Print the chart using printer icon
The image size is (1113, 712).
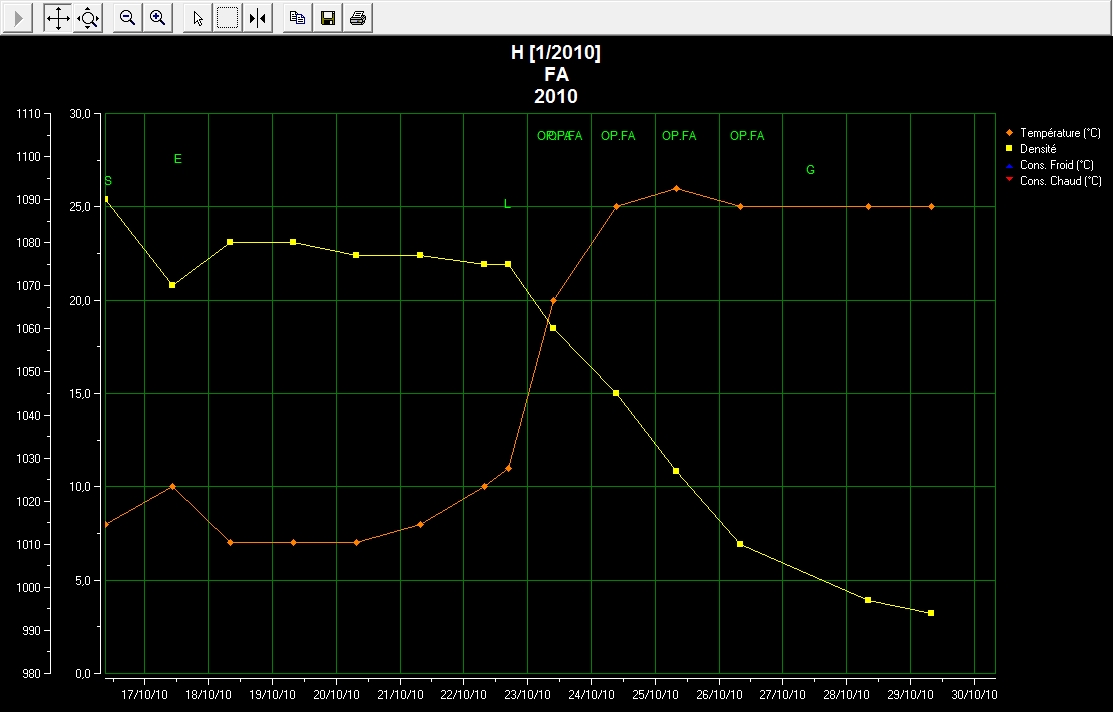click(357, 18)
